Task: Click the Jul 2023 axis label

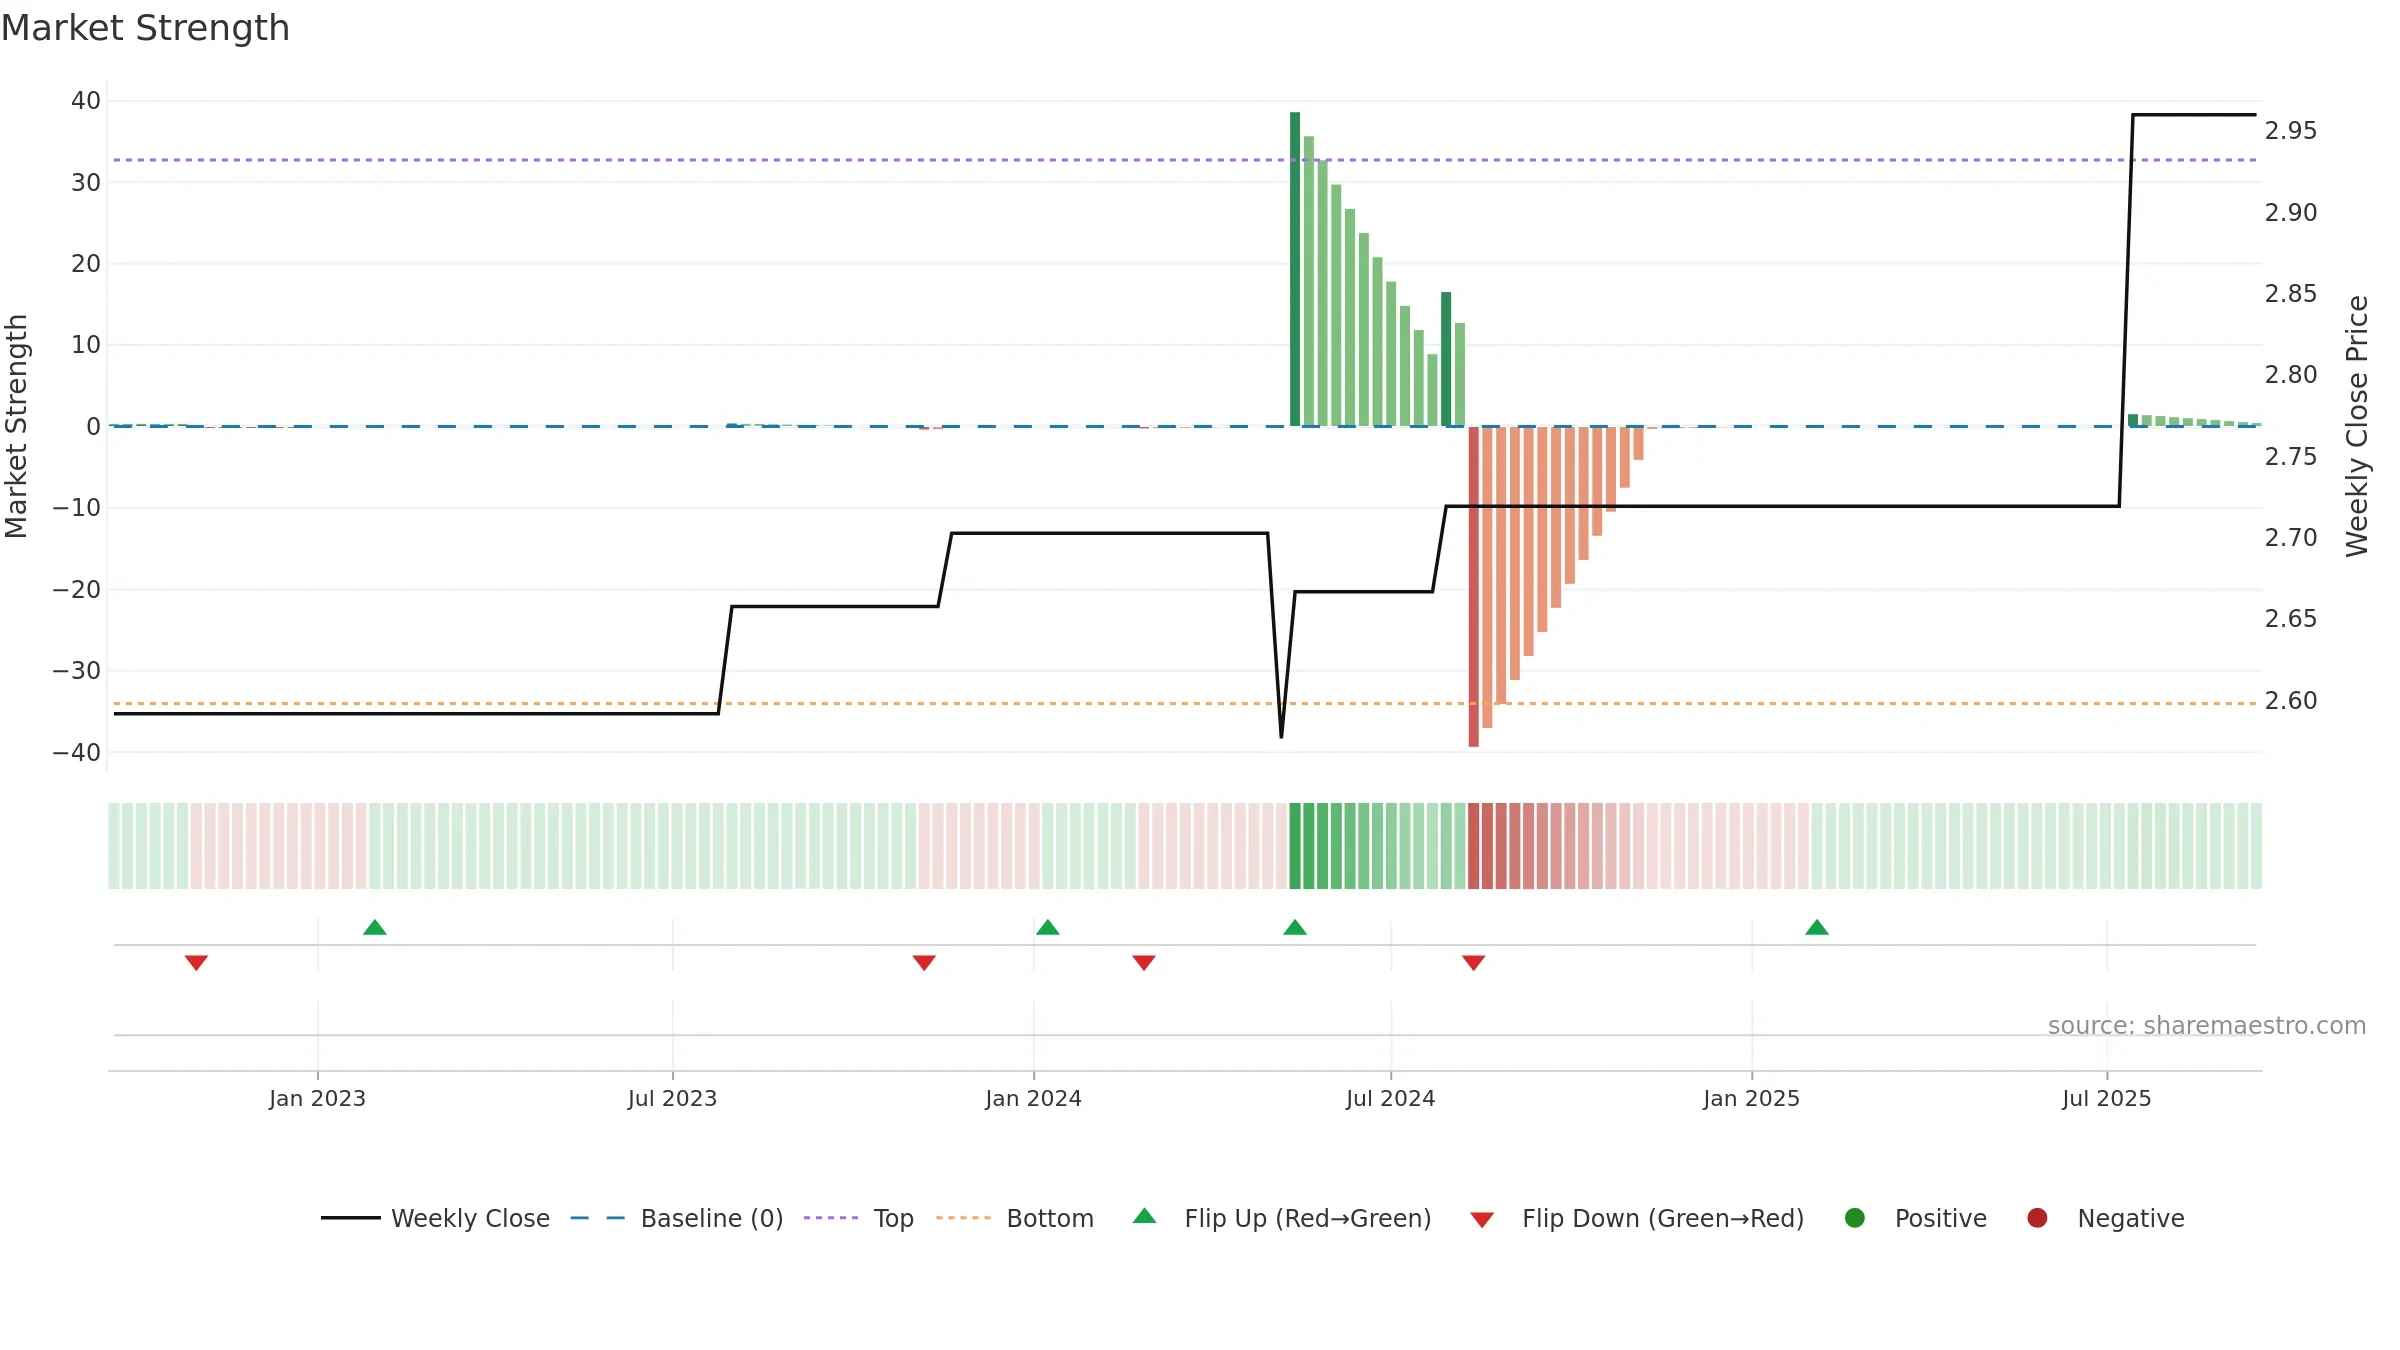Action: tap(672, 1098)
